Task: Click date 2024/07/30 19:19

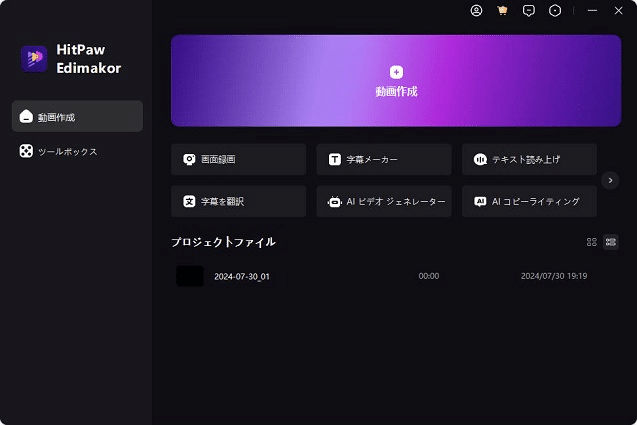Action: (554, 276)
